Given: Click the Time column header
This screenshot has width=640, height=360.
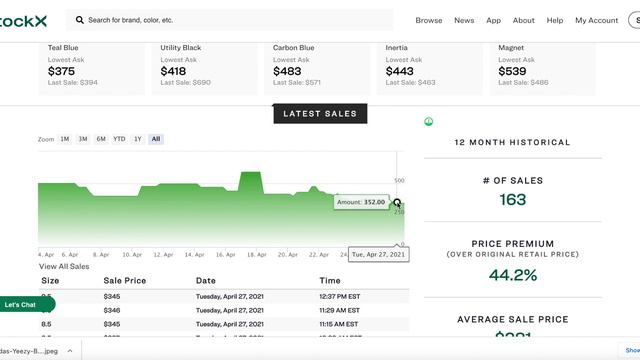Looking at the screenshot, I should tap(330, 281).
